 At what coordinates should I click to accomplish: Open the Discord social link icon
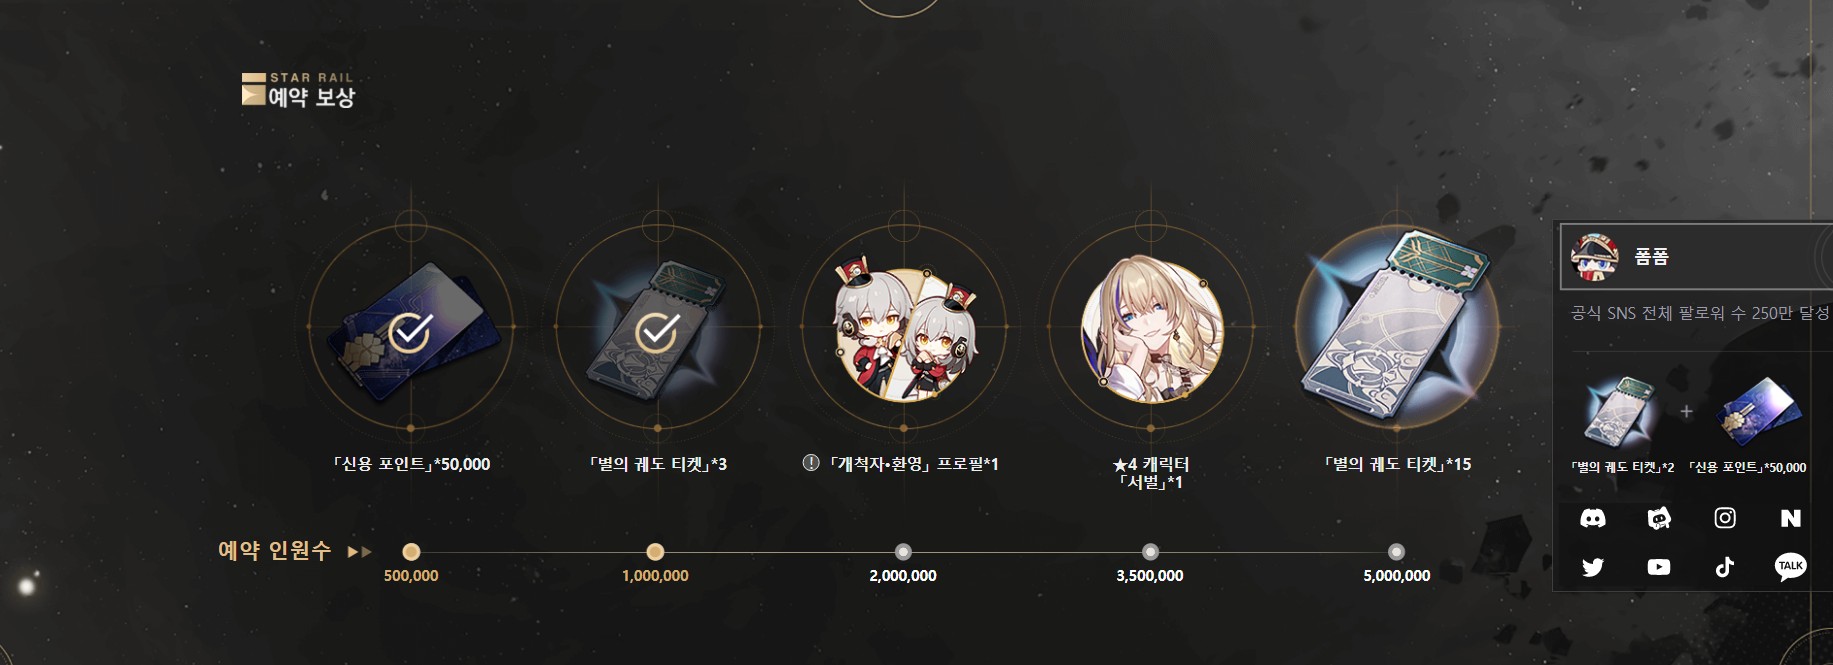[x=1592, y=518]
